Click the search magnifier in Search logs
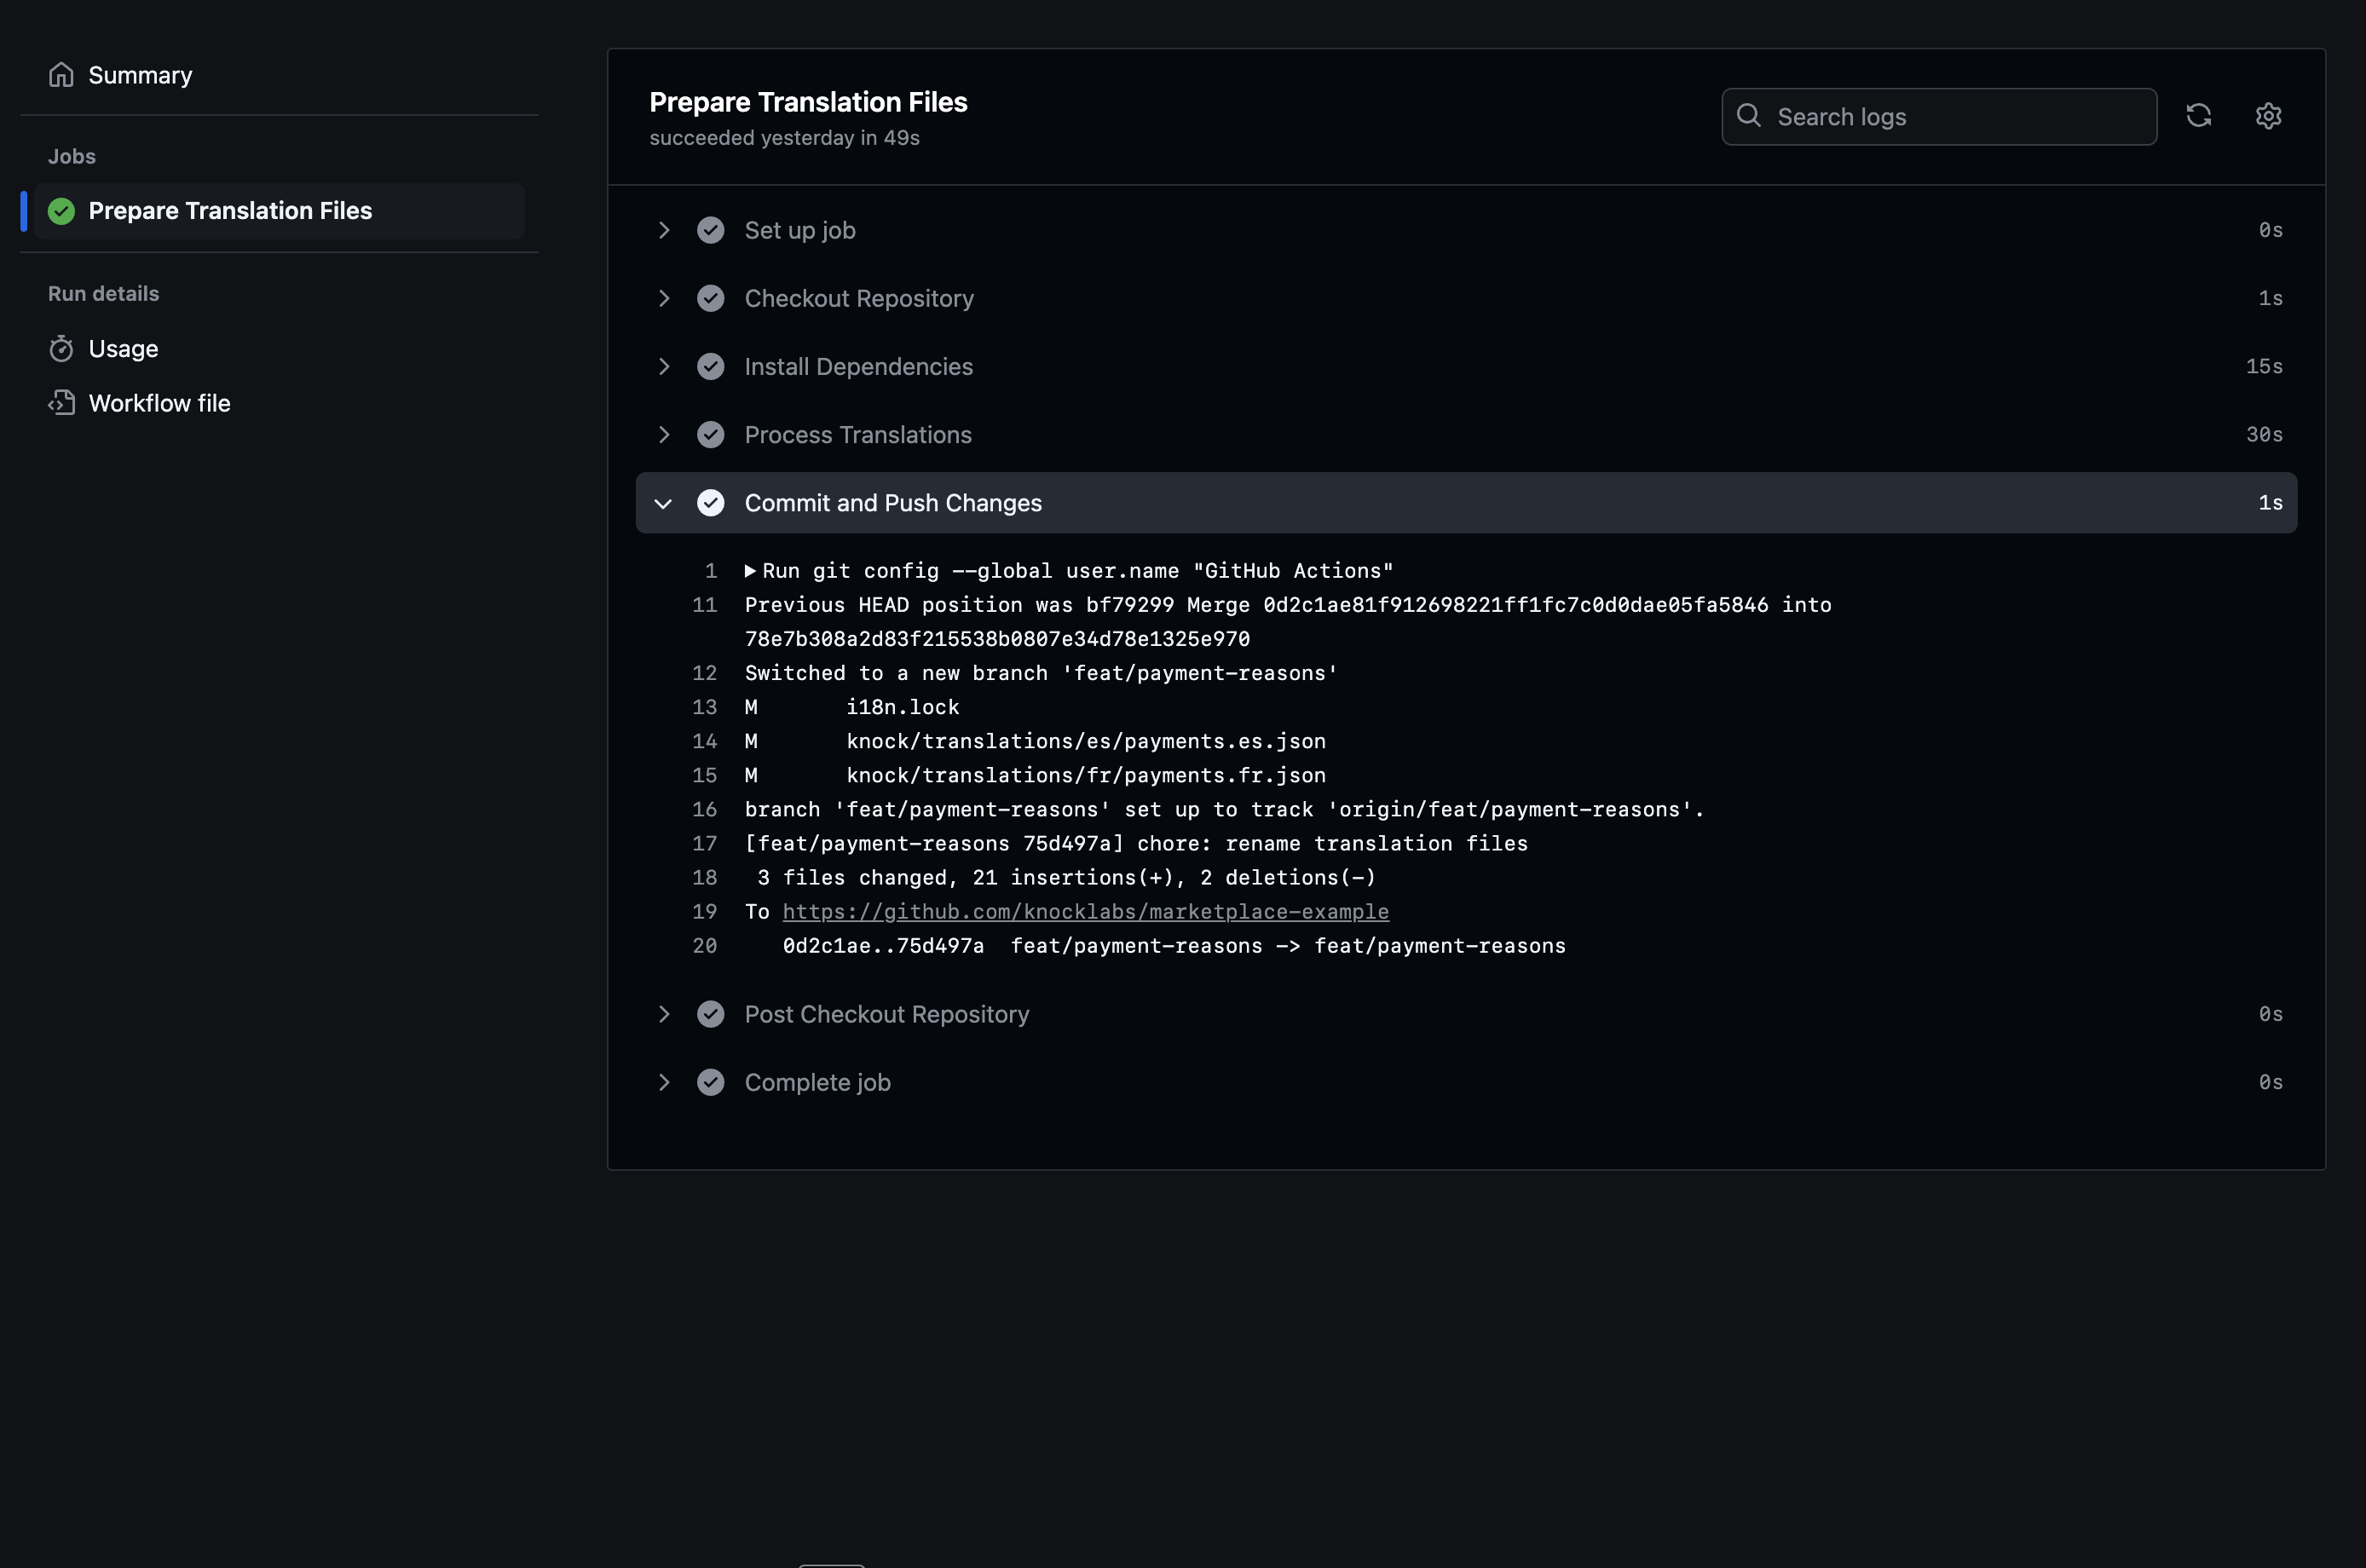The height and width of the screenshot is (1568, 2366). (x=1747, y=116)
